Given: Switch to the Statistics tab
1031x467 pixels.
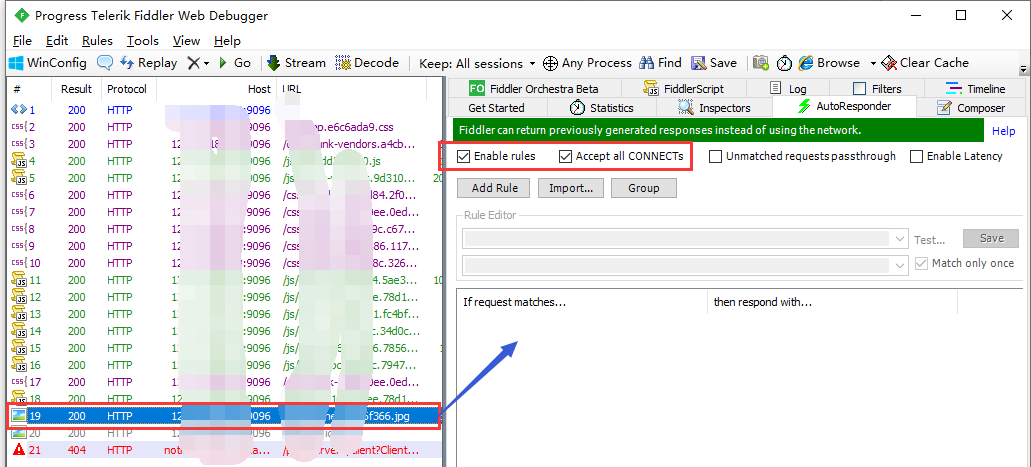Looking at the screenshot, I should [601, 108].
